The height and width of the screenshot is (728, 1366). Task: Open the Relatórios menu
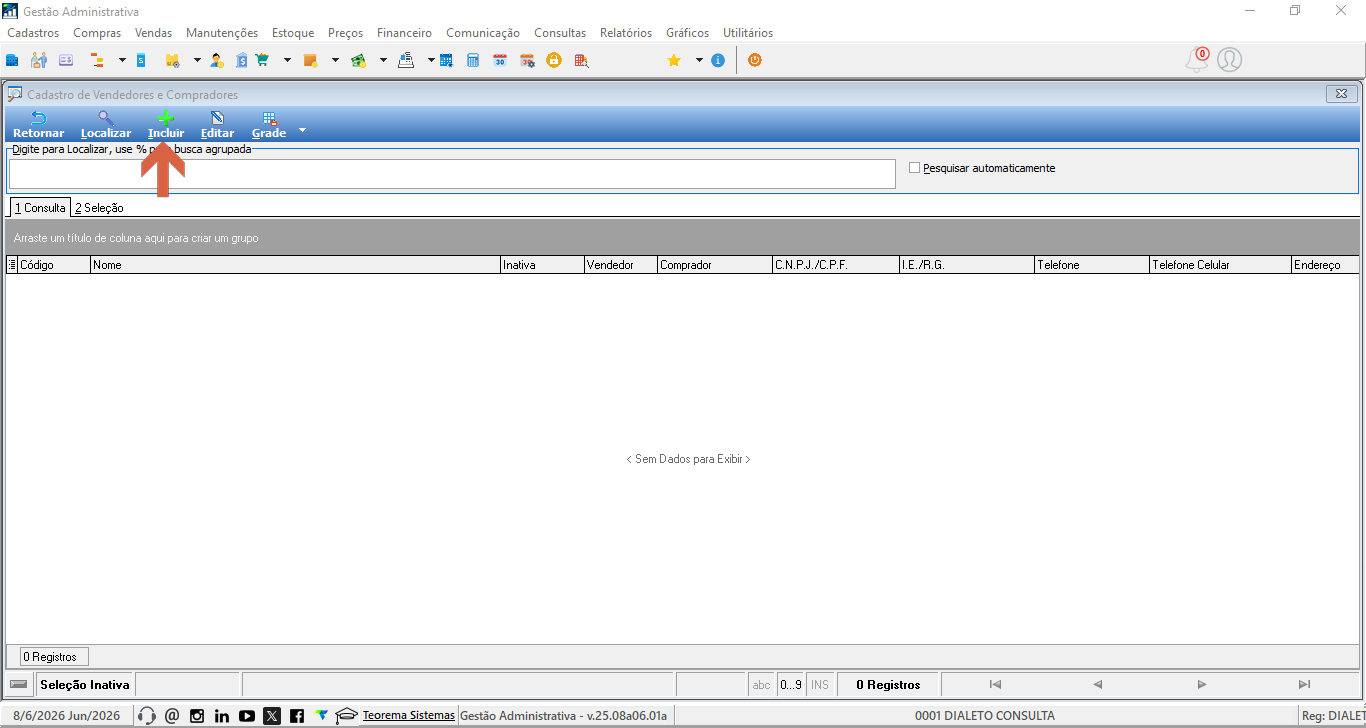click(x=626, y=33)
